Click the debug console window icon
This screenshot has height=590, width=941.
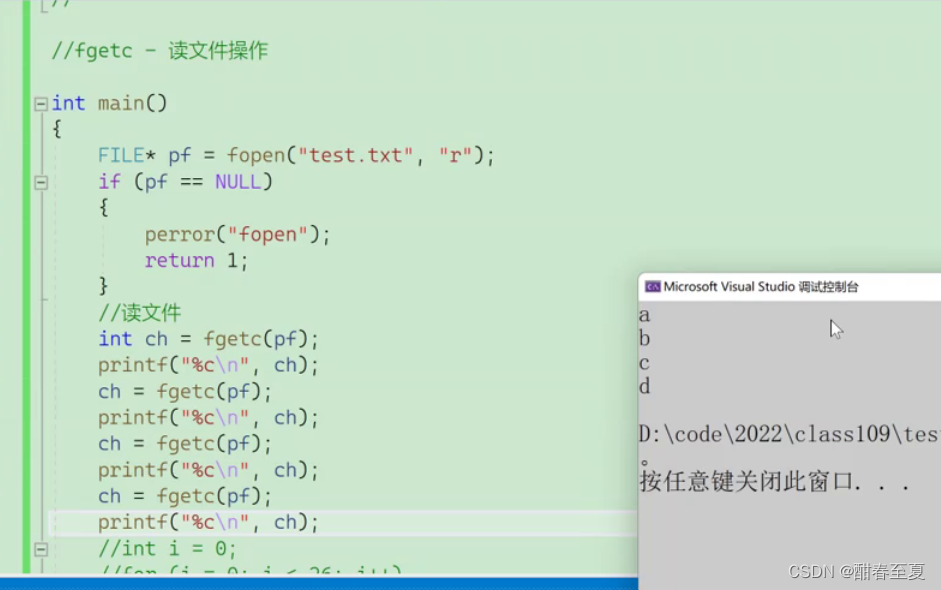[652, 287]
